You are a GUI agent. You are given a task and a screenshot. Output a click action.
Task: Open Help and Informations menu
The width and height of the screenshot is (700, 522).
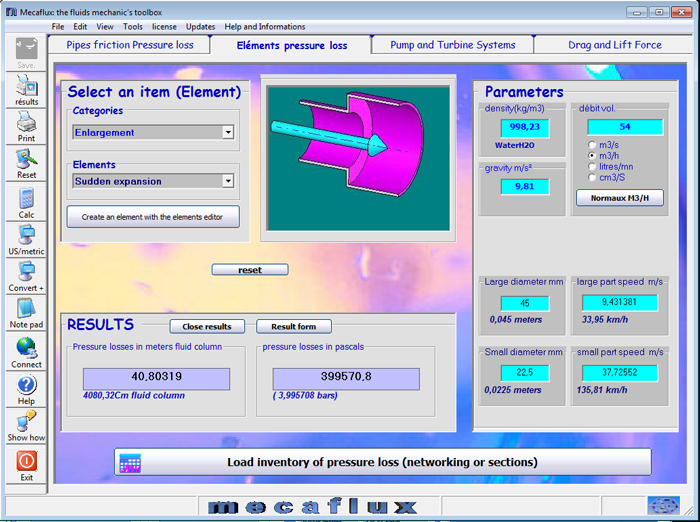[x=265, y=27]
